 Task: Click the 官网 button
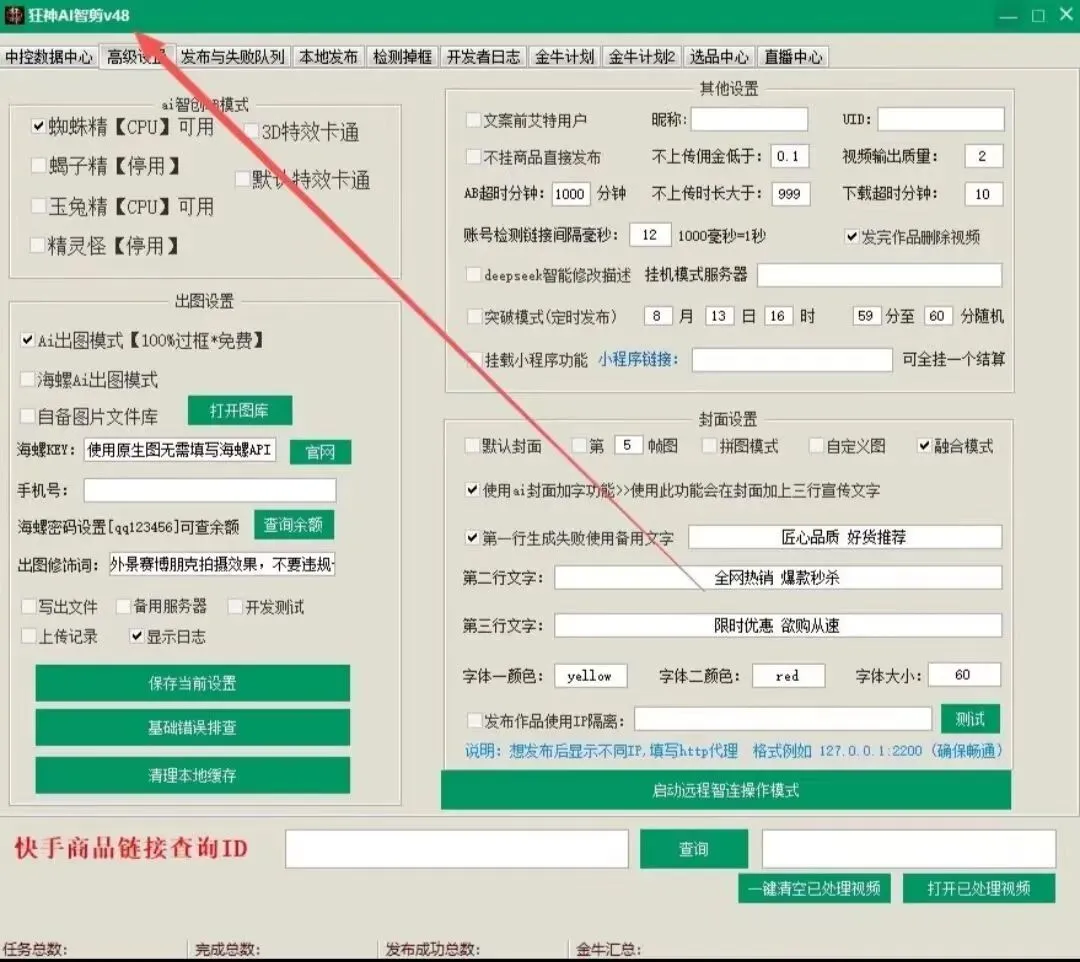pos(320,452)
